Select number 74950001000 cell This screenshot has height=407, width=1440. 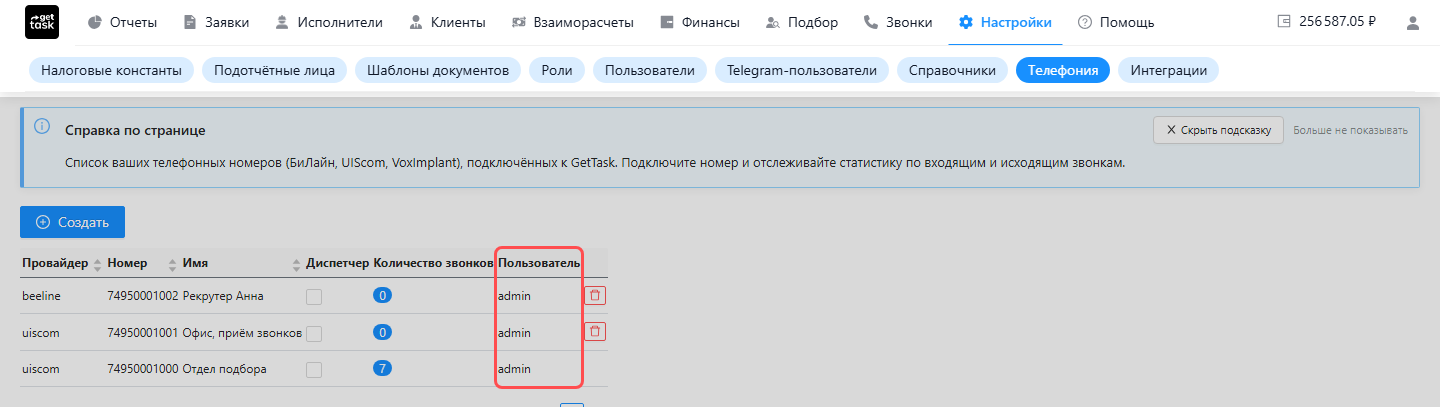click(142, 369)
